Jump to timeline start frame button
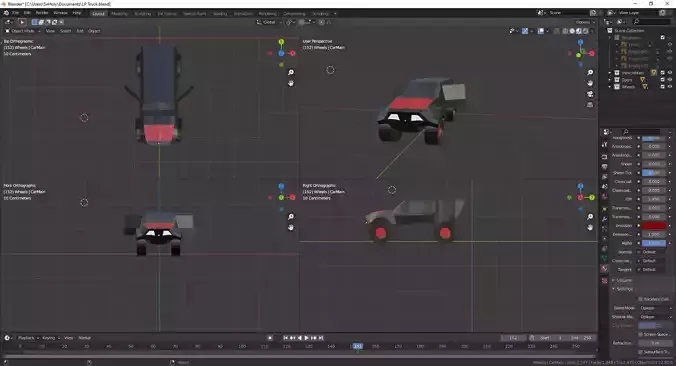 (285, 338)
